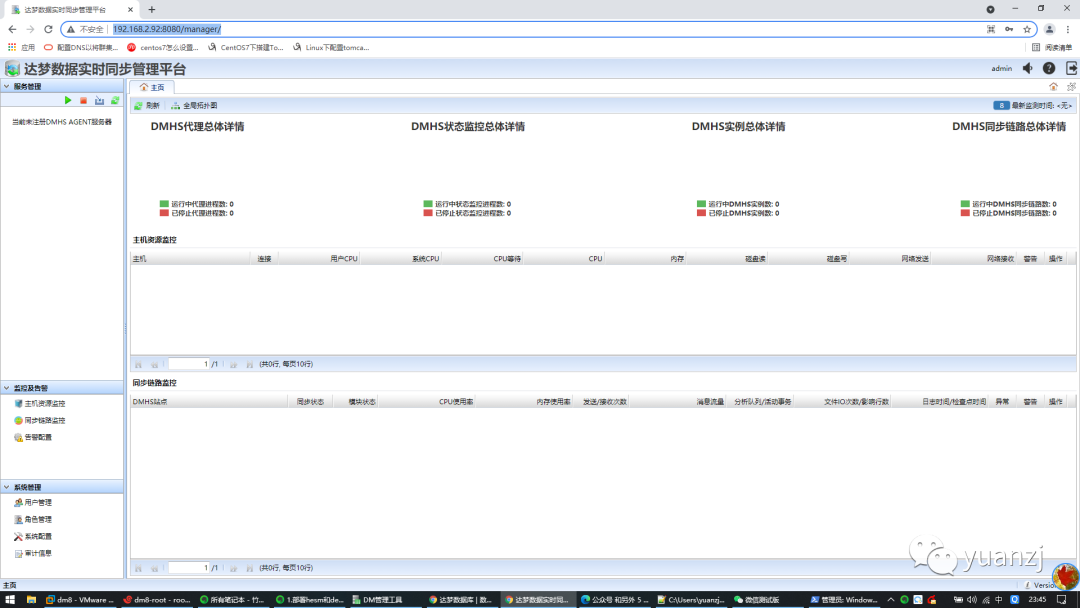
Task: Start service with green play icon
Action: pyautogui.click(x=68, y=101)
